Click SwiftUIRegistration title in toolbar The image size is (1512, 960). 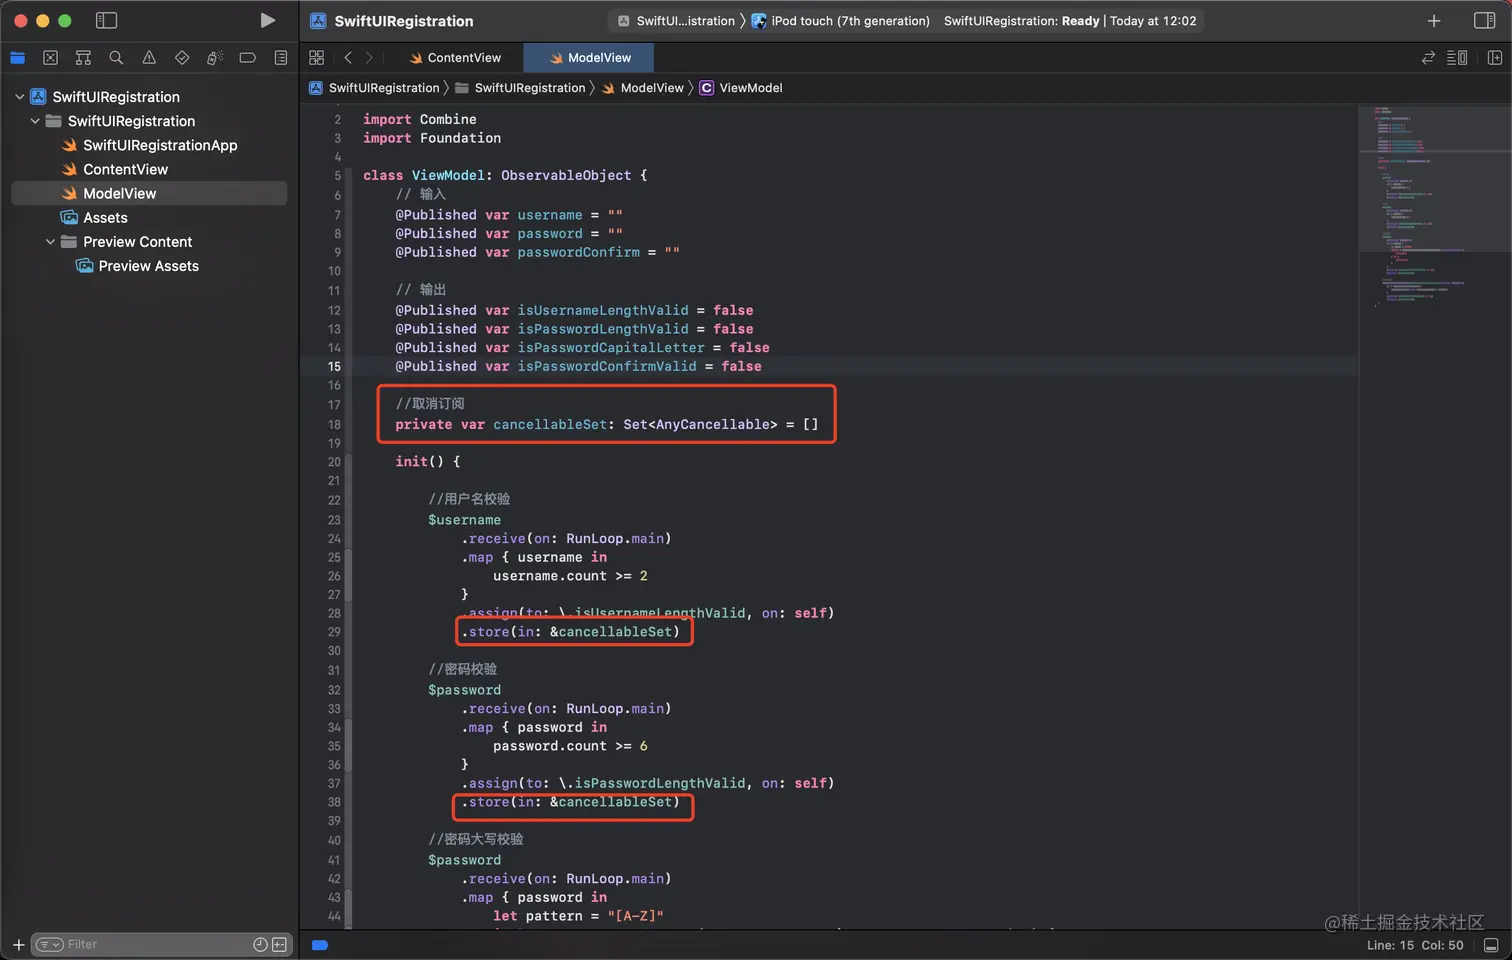[404, 21]
